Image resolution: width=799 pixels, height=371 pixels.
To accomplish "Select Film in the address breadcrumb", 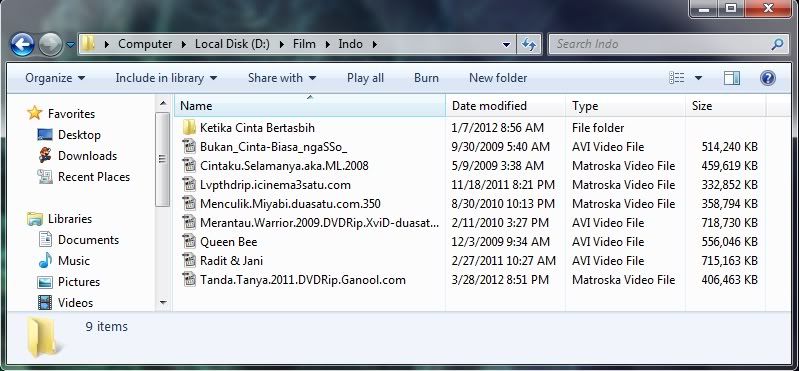I will (x=304, y=44).
